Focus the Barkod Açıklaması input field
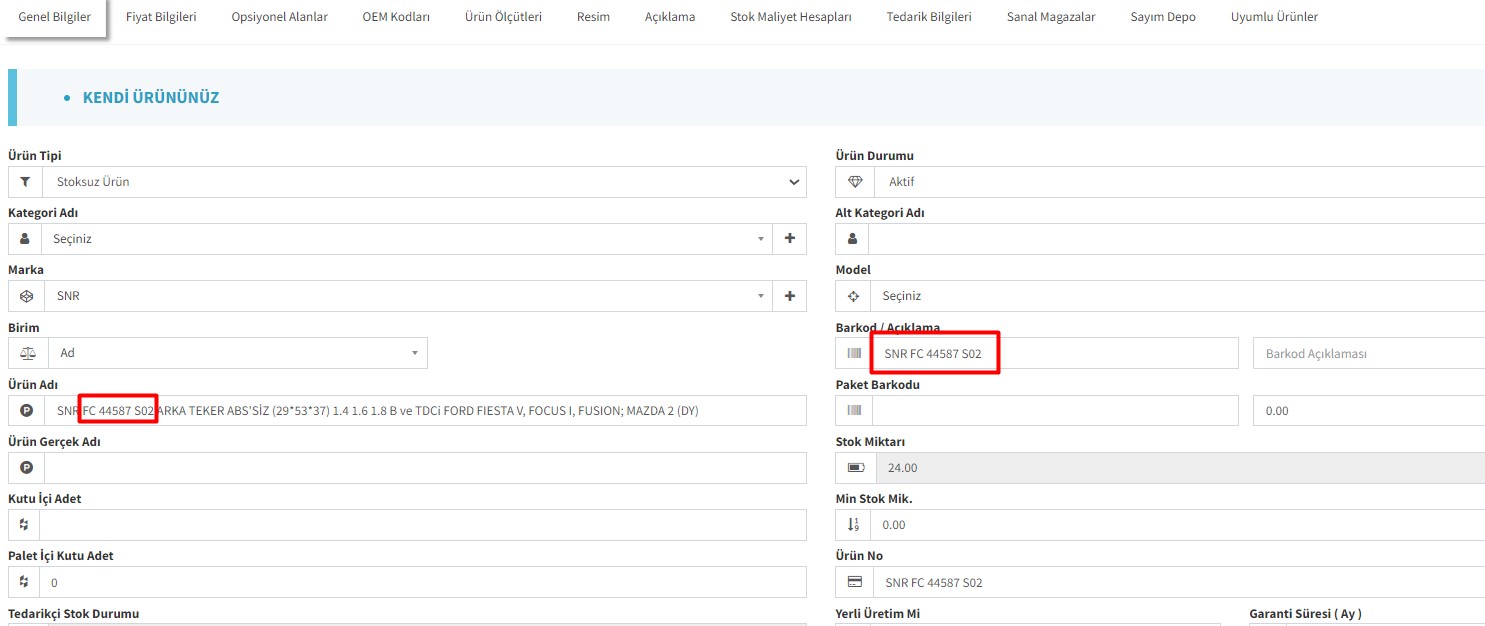Screen dimensions: 1485x626 pyautogui.click(x=1367, y=353)
